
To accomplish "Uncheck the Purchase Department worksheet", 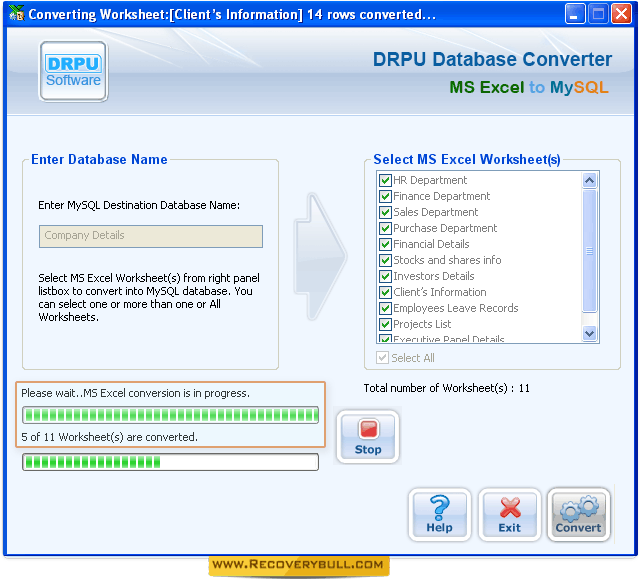I will (x=385, y=228).
